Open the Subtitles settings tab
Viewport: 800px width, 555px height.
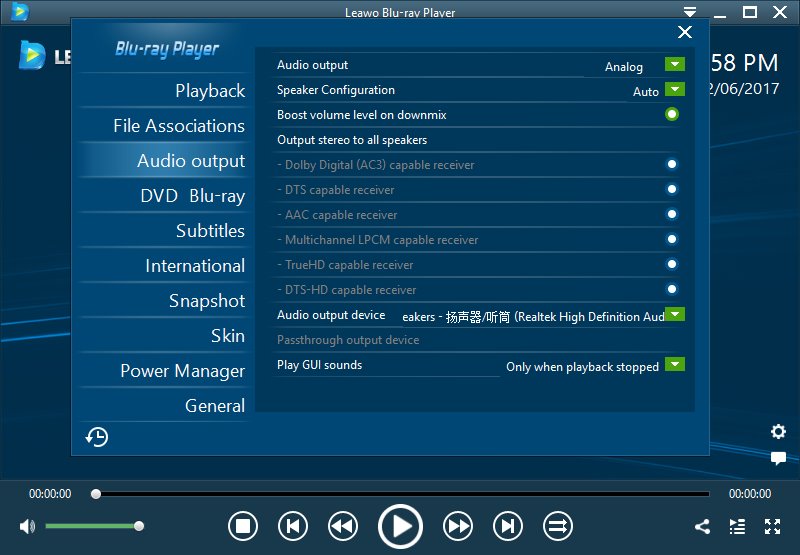point(163,231)
